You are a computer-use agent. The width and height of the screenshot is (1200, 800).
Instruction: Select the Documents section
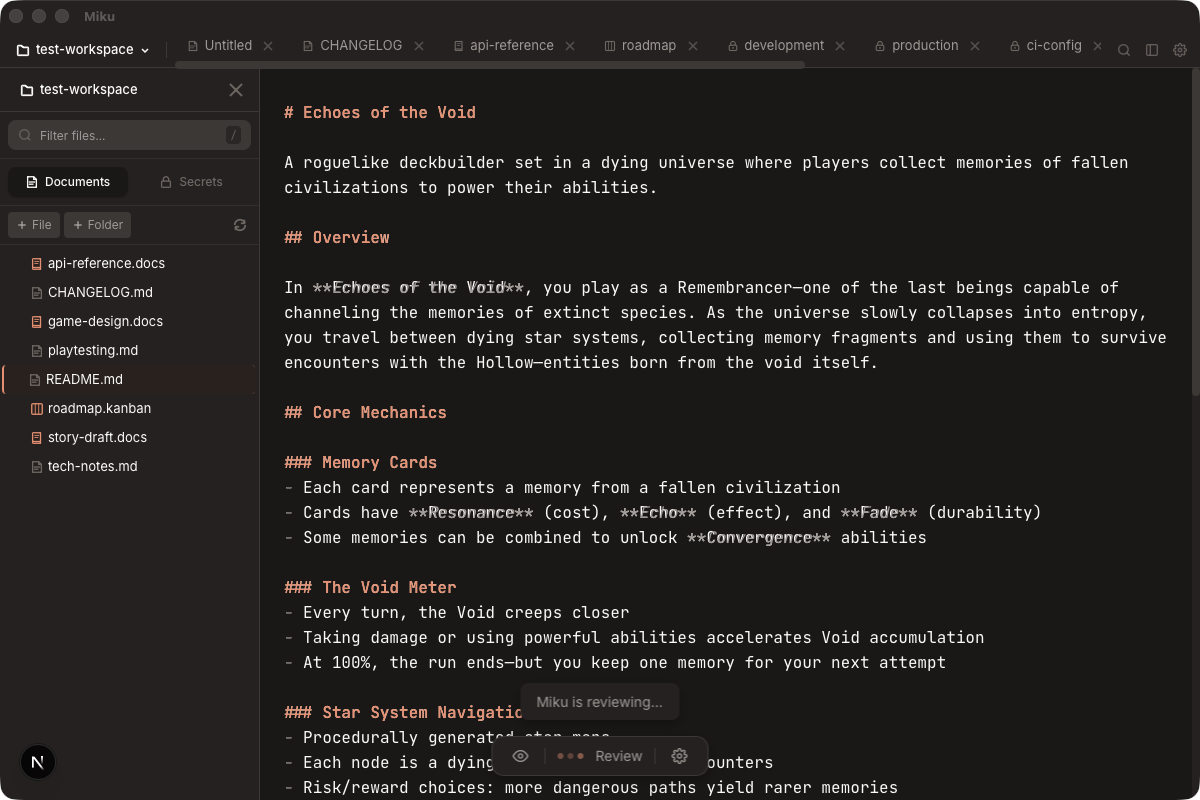[x=68, y=182]
